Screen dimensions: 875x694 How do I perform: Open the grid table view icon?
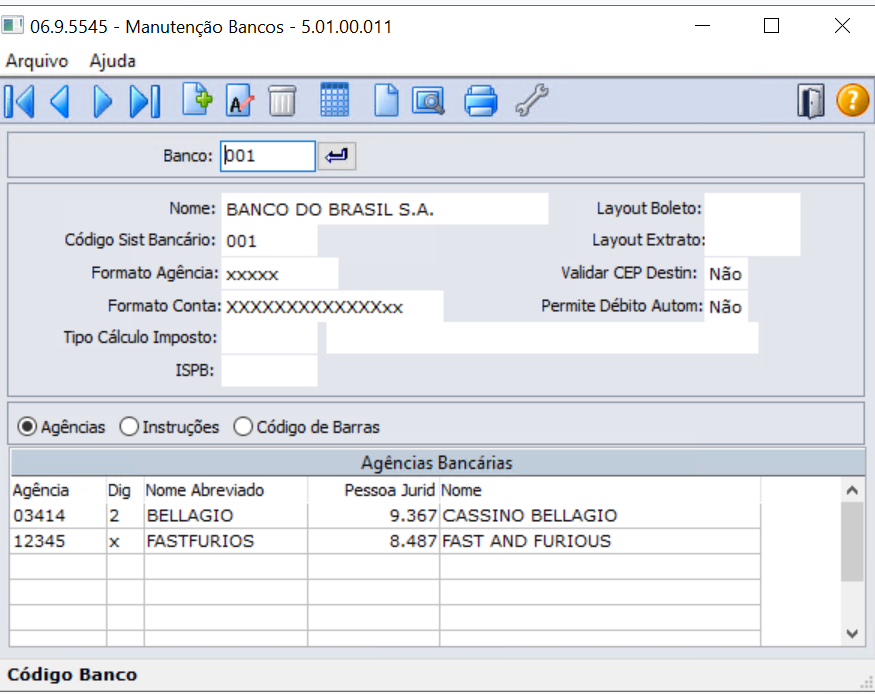[x=335, y=100]
